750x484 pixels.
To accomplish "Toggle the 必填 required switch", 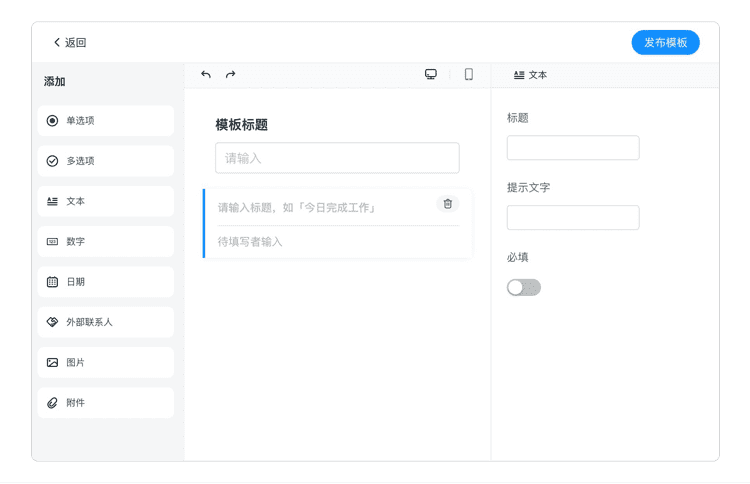I will point(523,288).
